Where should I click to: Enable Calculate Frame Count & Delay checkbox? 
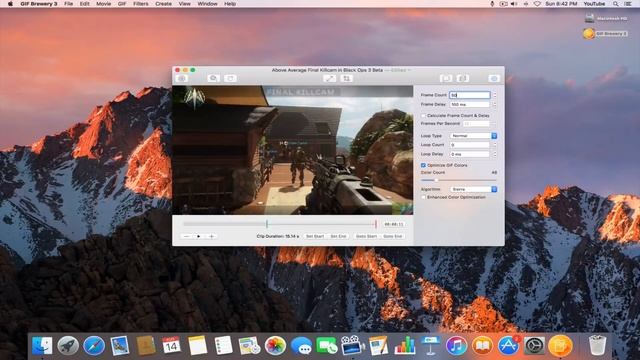[x=423, y=116]
